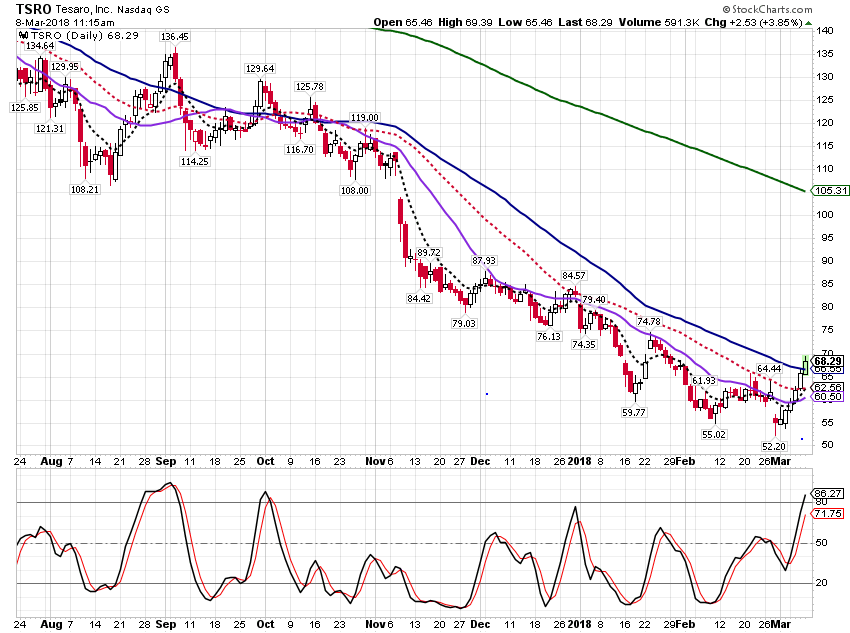Screen dimensions: 850x633
Task: Select the 129.64 October high label
Action: (260, 69)
